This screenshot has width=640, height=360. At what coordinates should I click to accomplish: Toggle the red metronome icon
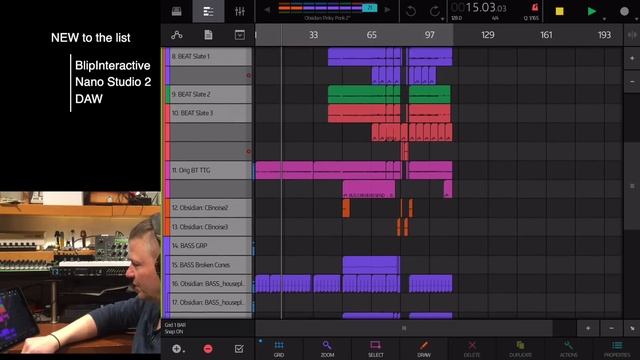coord(535,7)
